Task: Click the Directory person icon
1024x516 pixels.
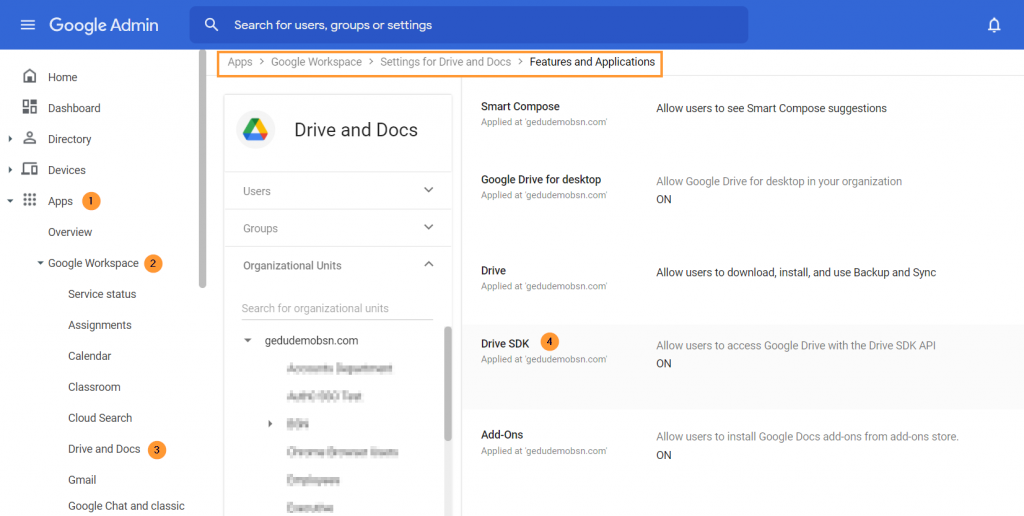Action: coord(29,138)
